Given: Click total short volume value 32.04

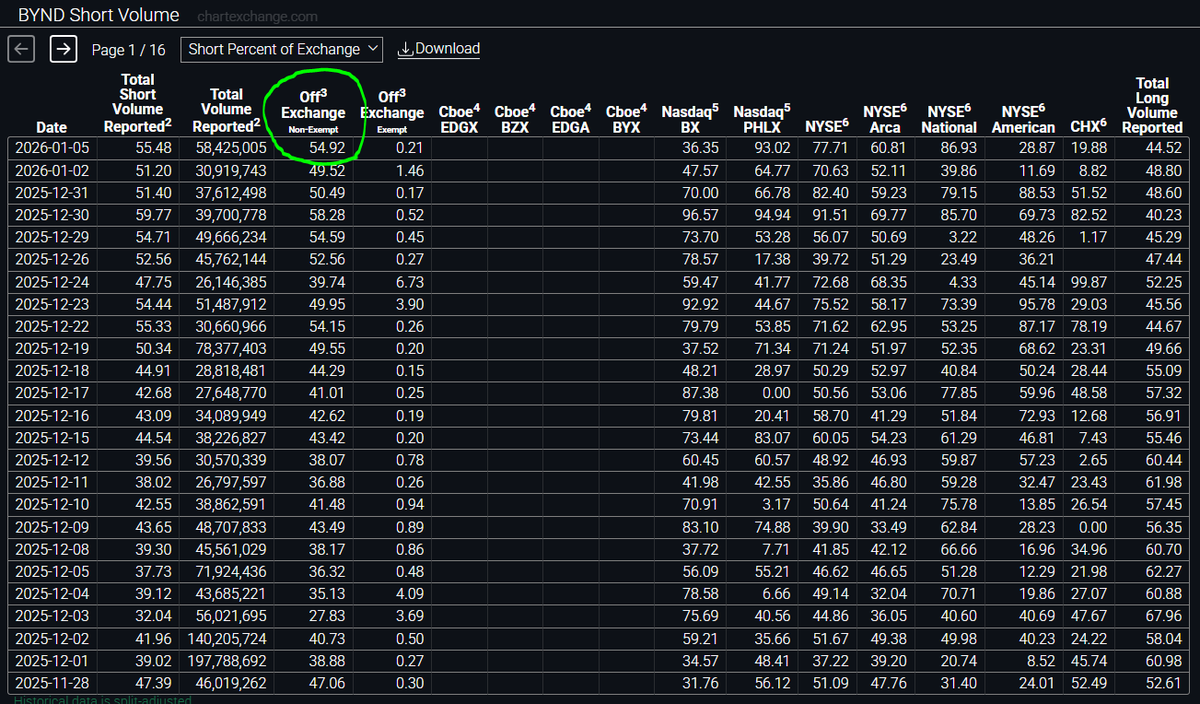Looking at the screenshot, I should [x=152, y=615].
